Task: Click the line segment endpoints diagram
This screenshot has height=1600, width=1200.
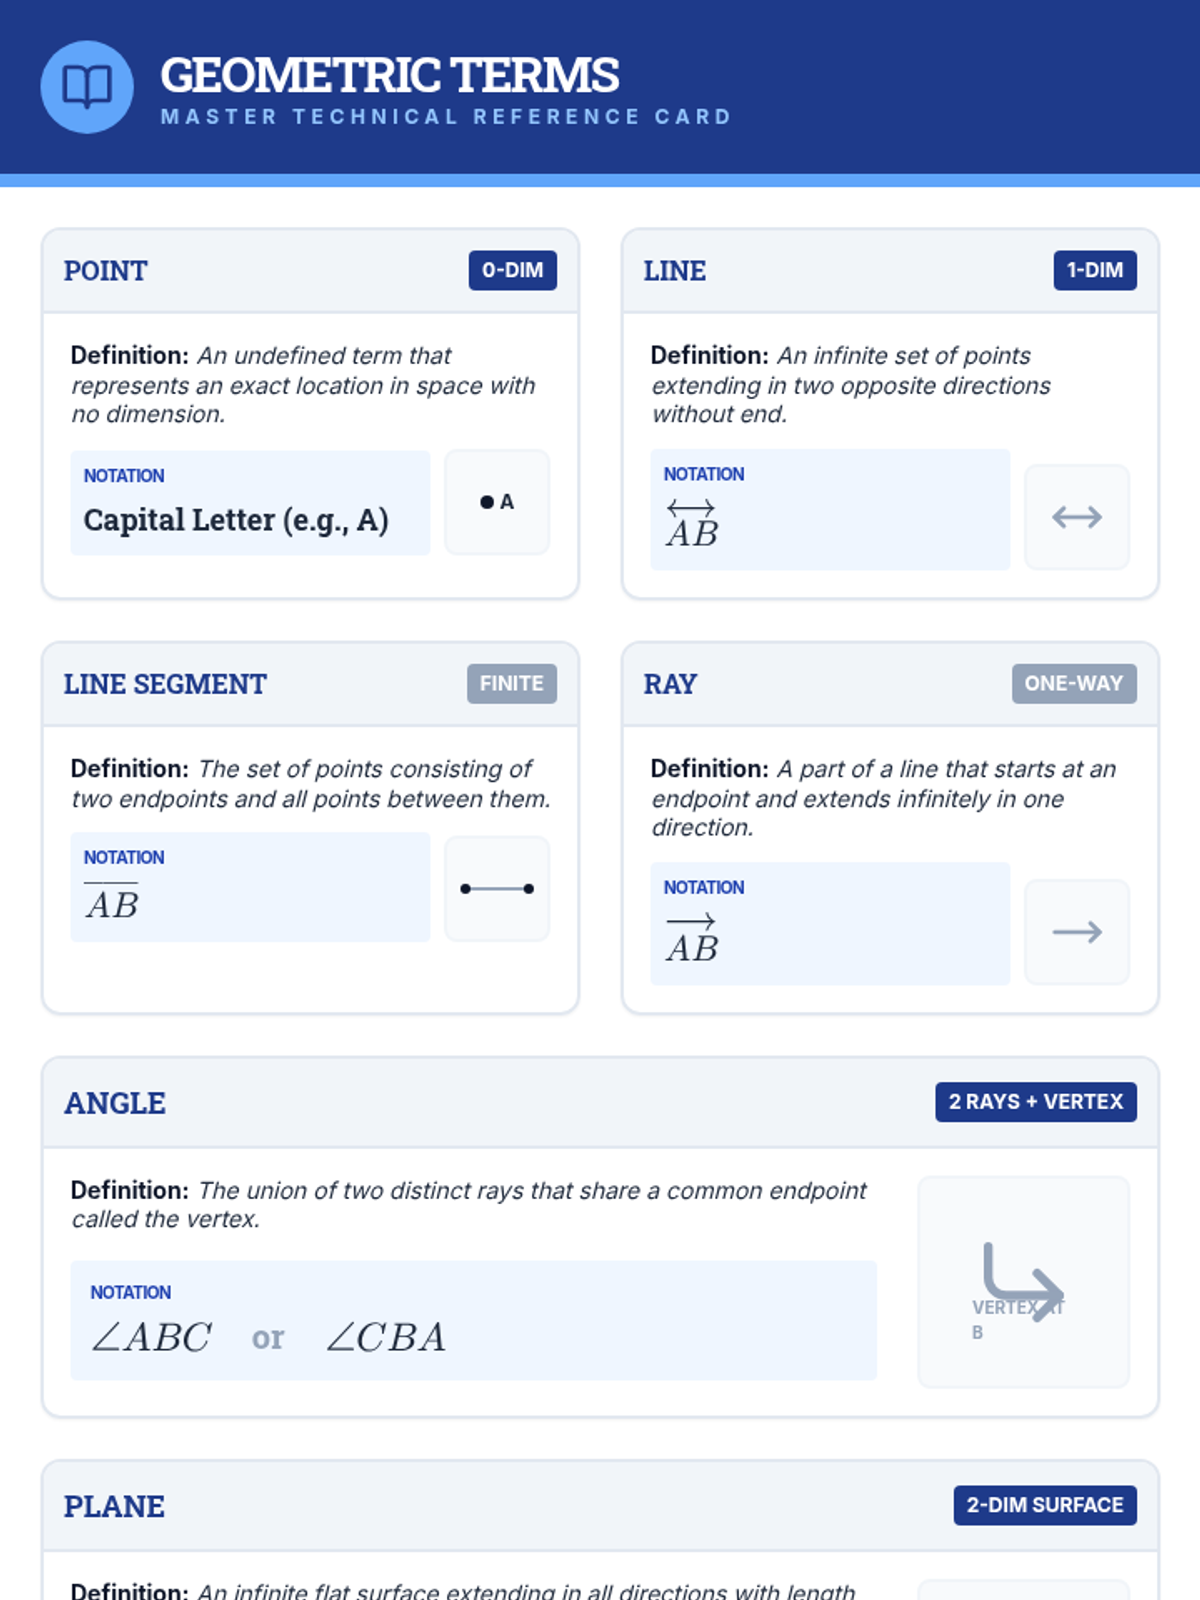Action: click(497, 889)
